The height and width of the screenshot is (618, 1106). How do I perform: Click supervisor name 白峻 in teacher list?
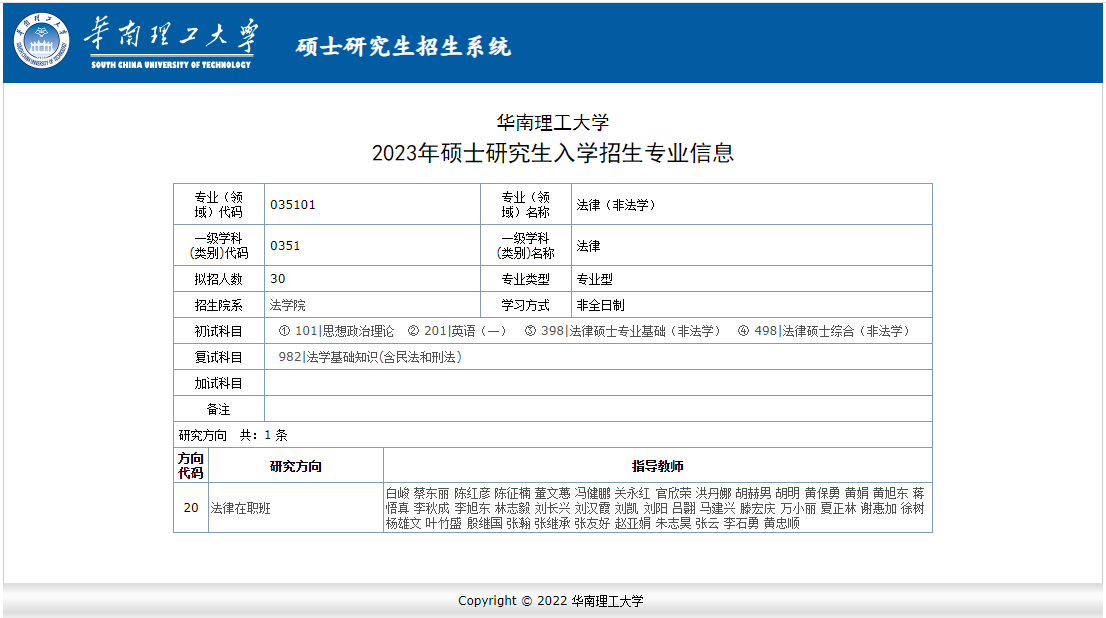[397, 493]
